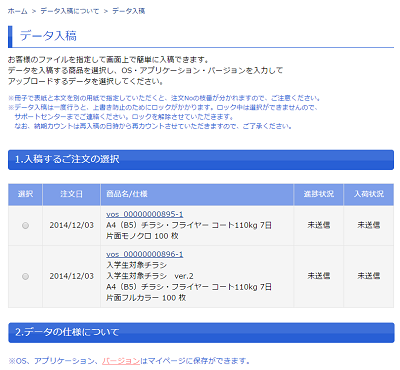Click 入学生対象チラシ ver.2 product text
The height and width of the screenshot is (370, 400).
pyautogui.click(x=150, y=276)
